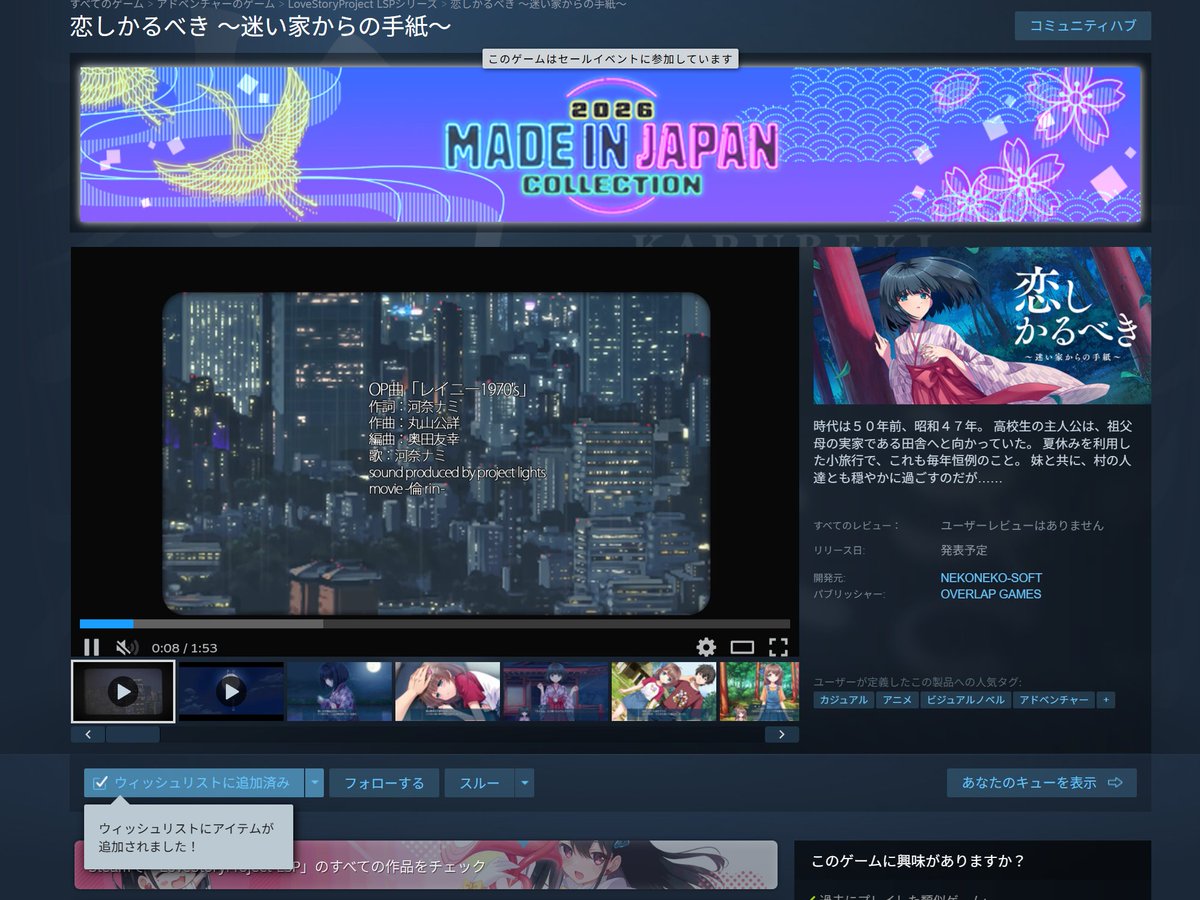
Task: Open the moonlit girl screenshot thumbnail
Action: [x=339, y=691]
